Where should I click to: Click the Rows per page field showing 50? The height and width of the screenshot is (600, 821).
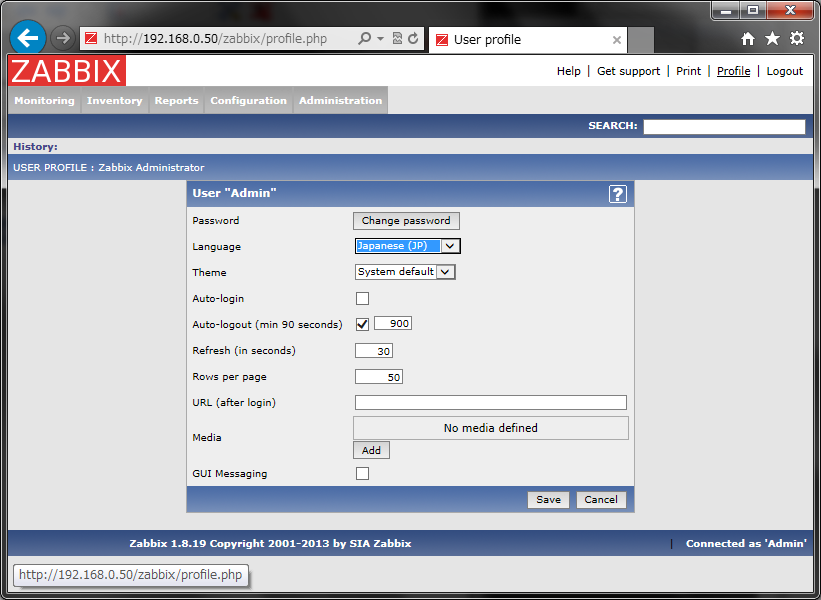379,377
